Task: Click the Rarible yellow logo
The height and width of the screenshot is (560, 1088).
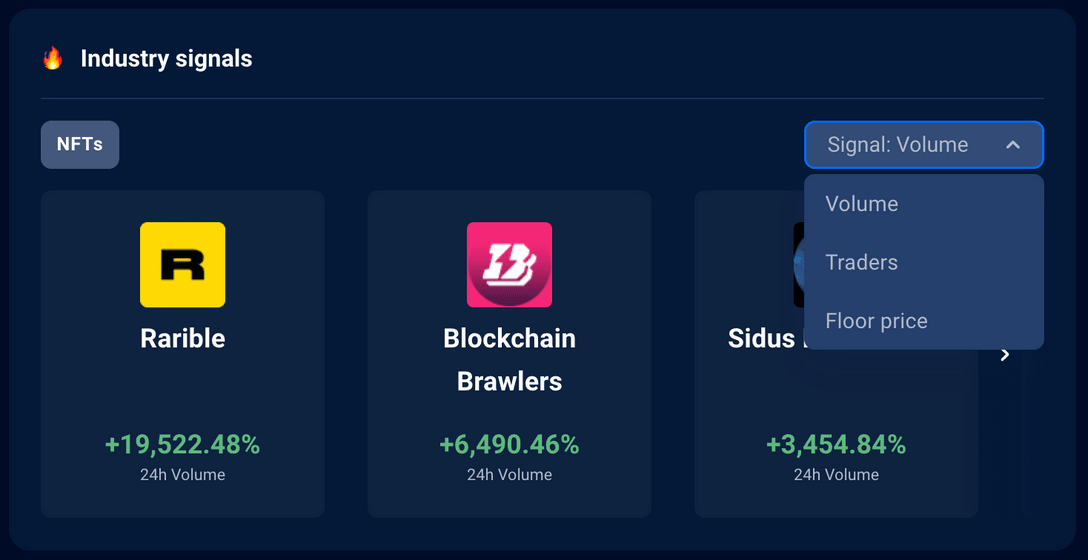Action: [183, 265]
